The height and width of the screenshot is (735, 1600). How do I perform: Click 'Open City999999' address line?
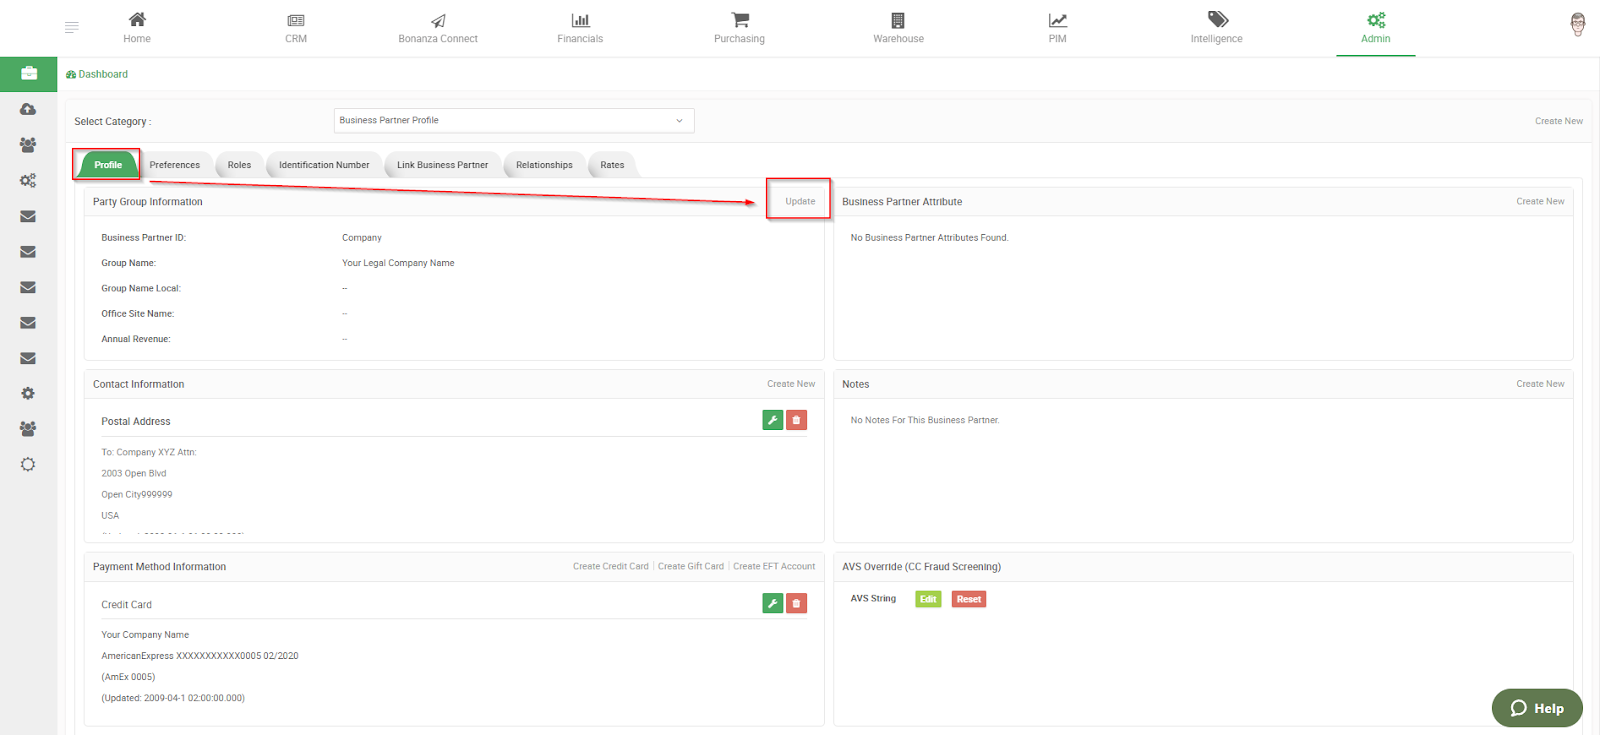137,495
